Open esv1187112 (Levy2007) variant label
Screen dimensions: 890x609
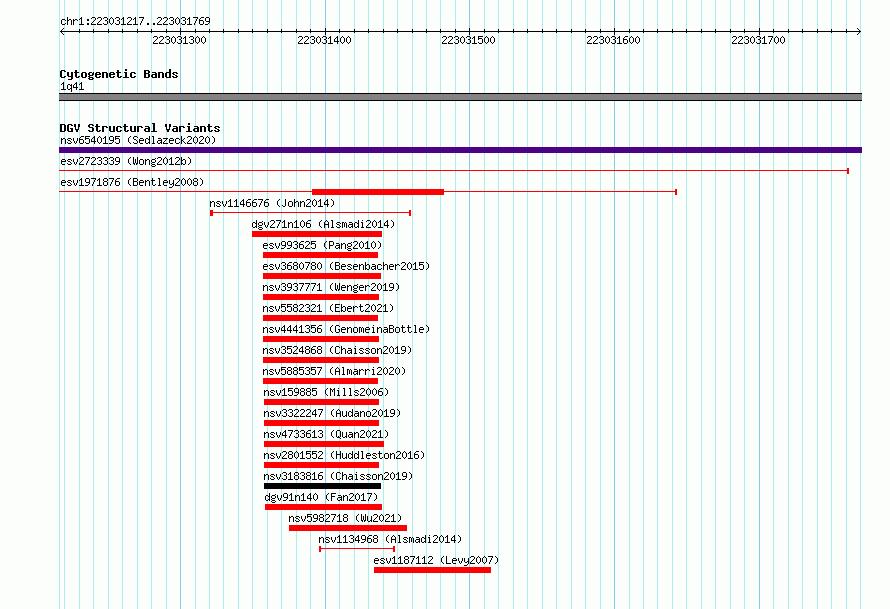tap(436, 560)
